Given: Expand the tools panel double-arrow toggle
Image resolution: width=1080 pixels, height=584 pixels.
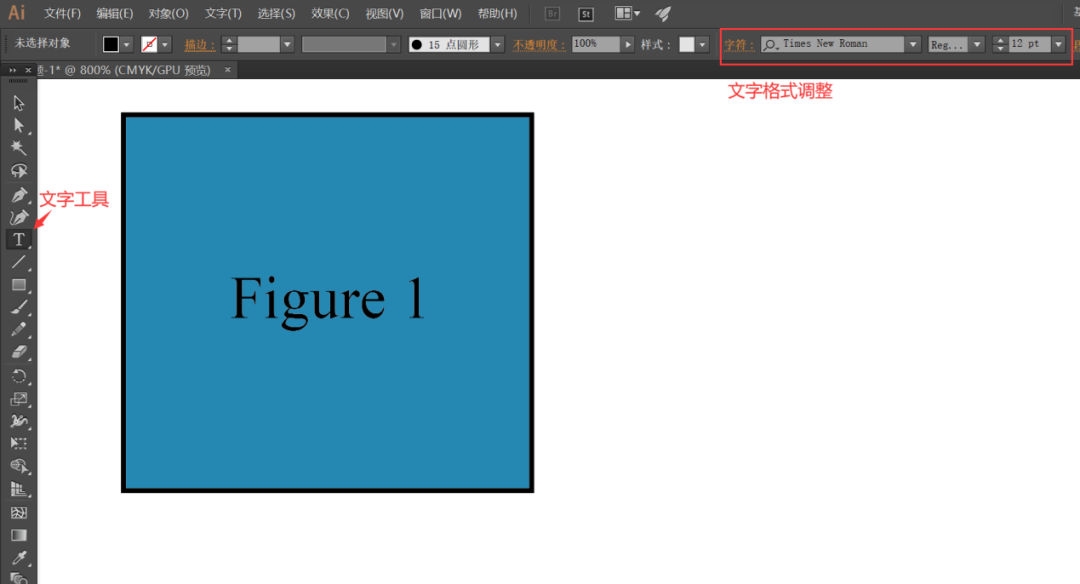Looking at the screenshot, I should click(12, 70).
